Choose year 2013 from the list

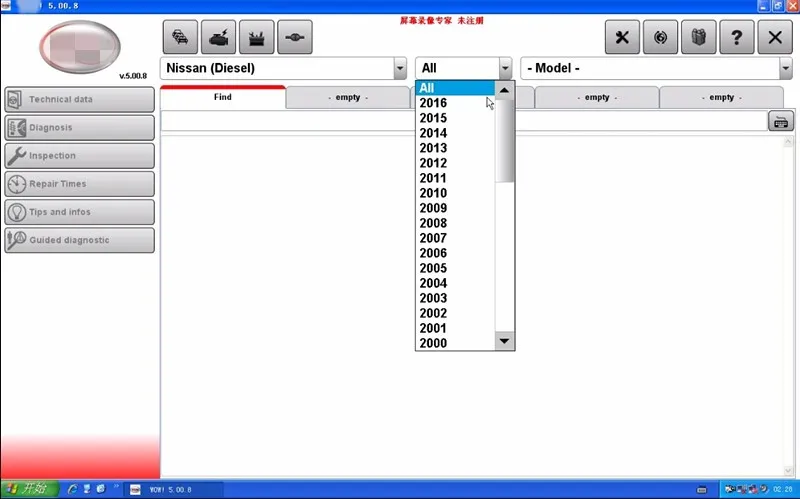coord(455,148)
